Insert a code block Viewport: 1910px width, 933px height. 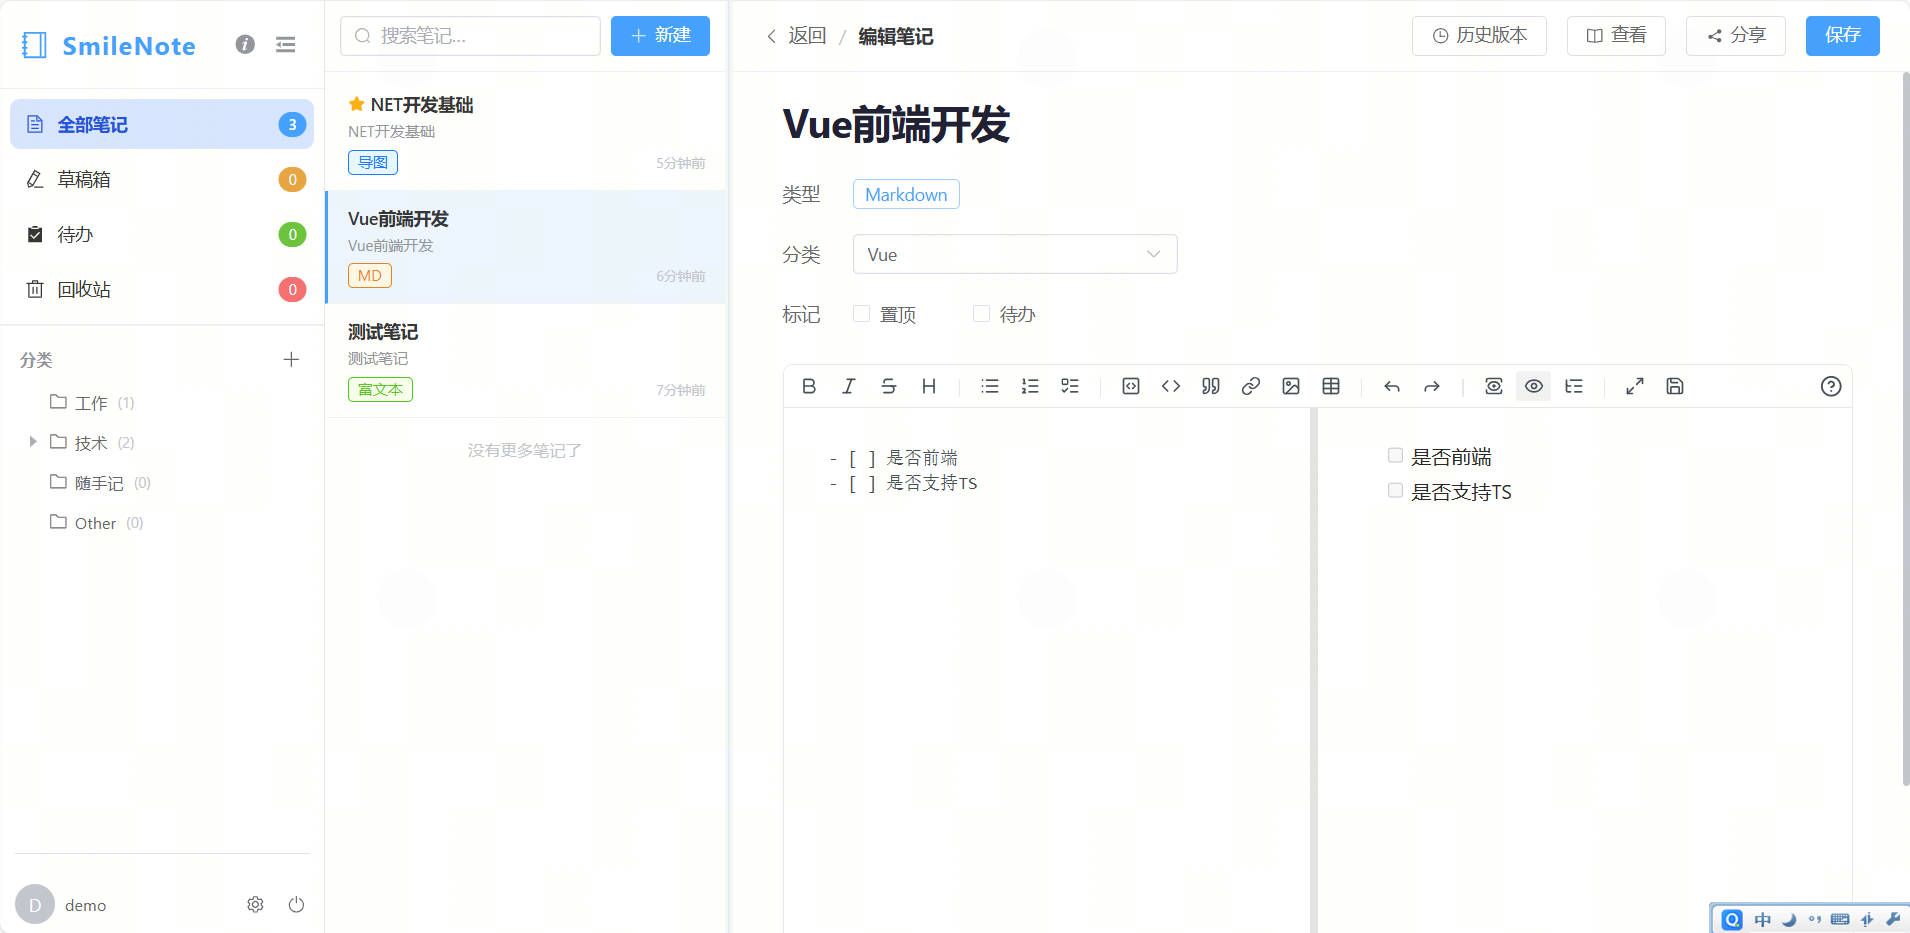[x=1131, y=386]
